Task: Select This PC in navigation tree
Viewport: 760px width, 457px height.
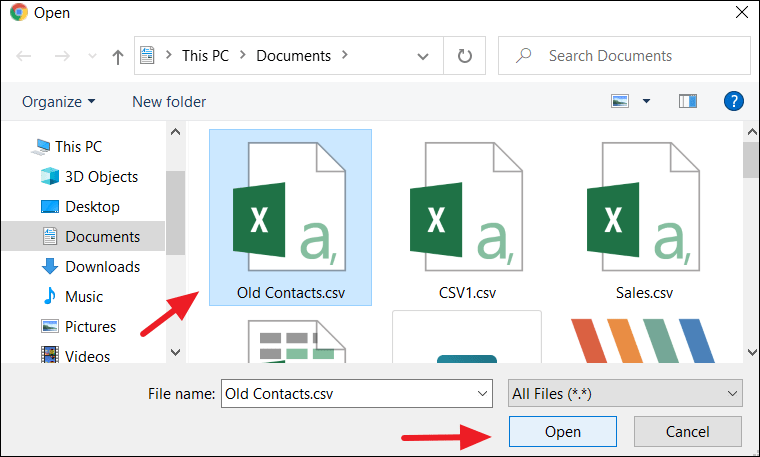Action: pyautogui.click(x=79, y=147)
